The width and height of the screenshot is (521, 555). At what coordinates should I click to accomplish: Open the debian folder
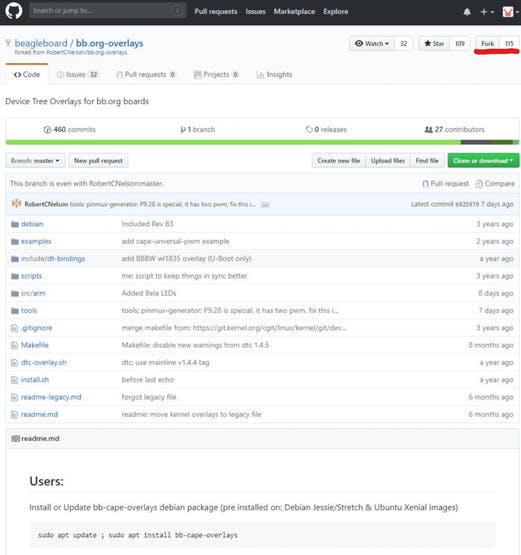point(32,224)
